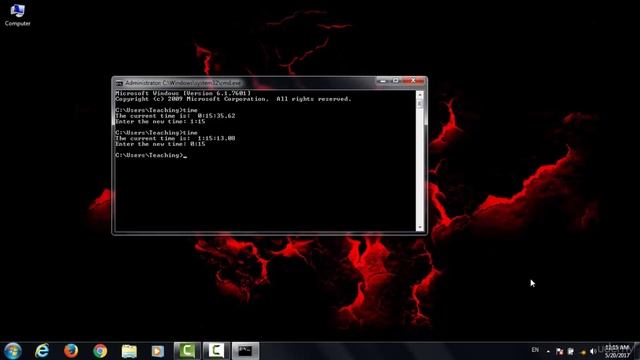Image resolution: width=640 pixels, height=360 pixels.
Task: Click the last C:\Users\Teaching> prompt line
Action: pos(151,156)
